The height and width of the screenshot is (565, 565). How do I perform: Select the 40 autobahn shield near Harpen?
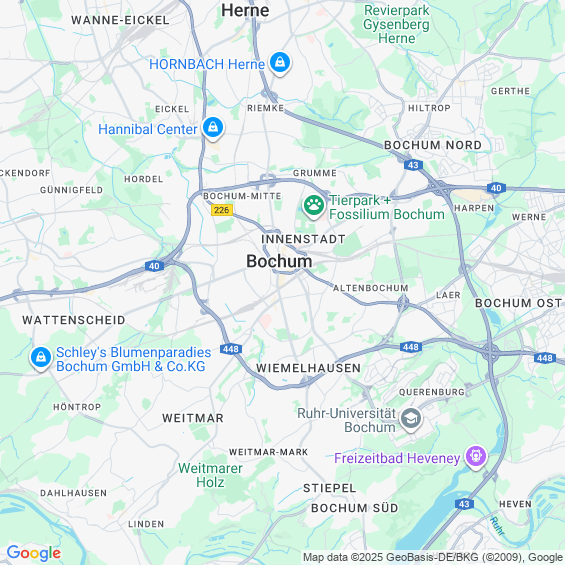496,188
